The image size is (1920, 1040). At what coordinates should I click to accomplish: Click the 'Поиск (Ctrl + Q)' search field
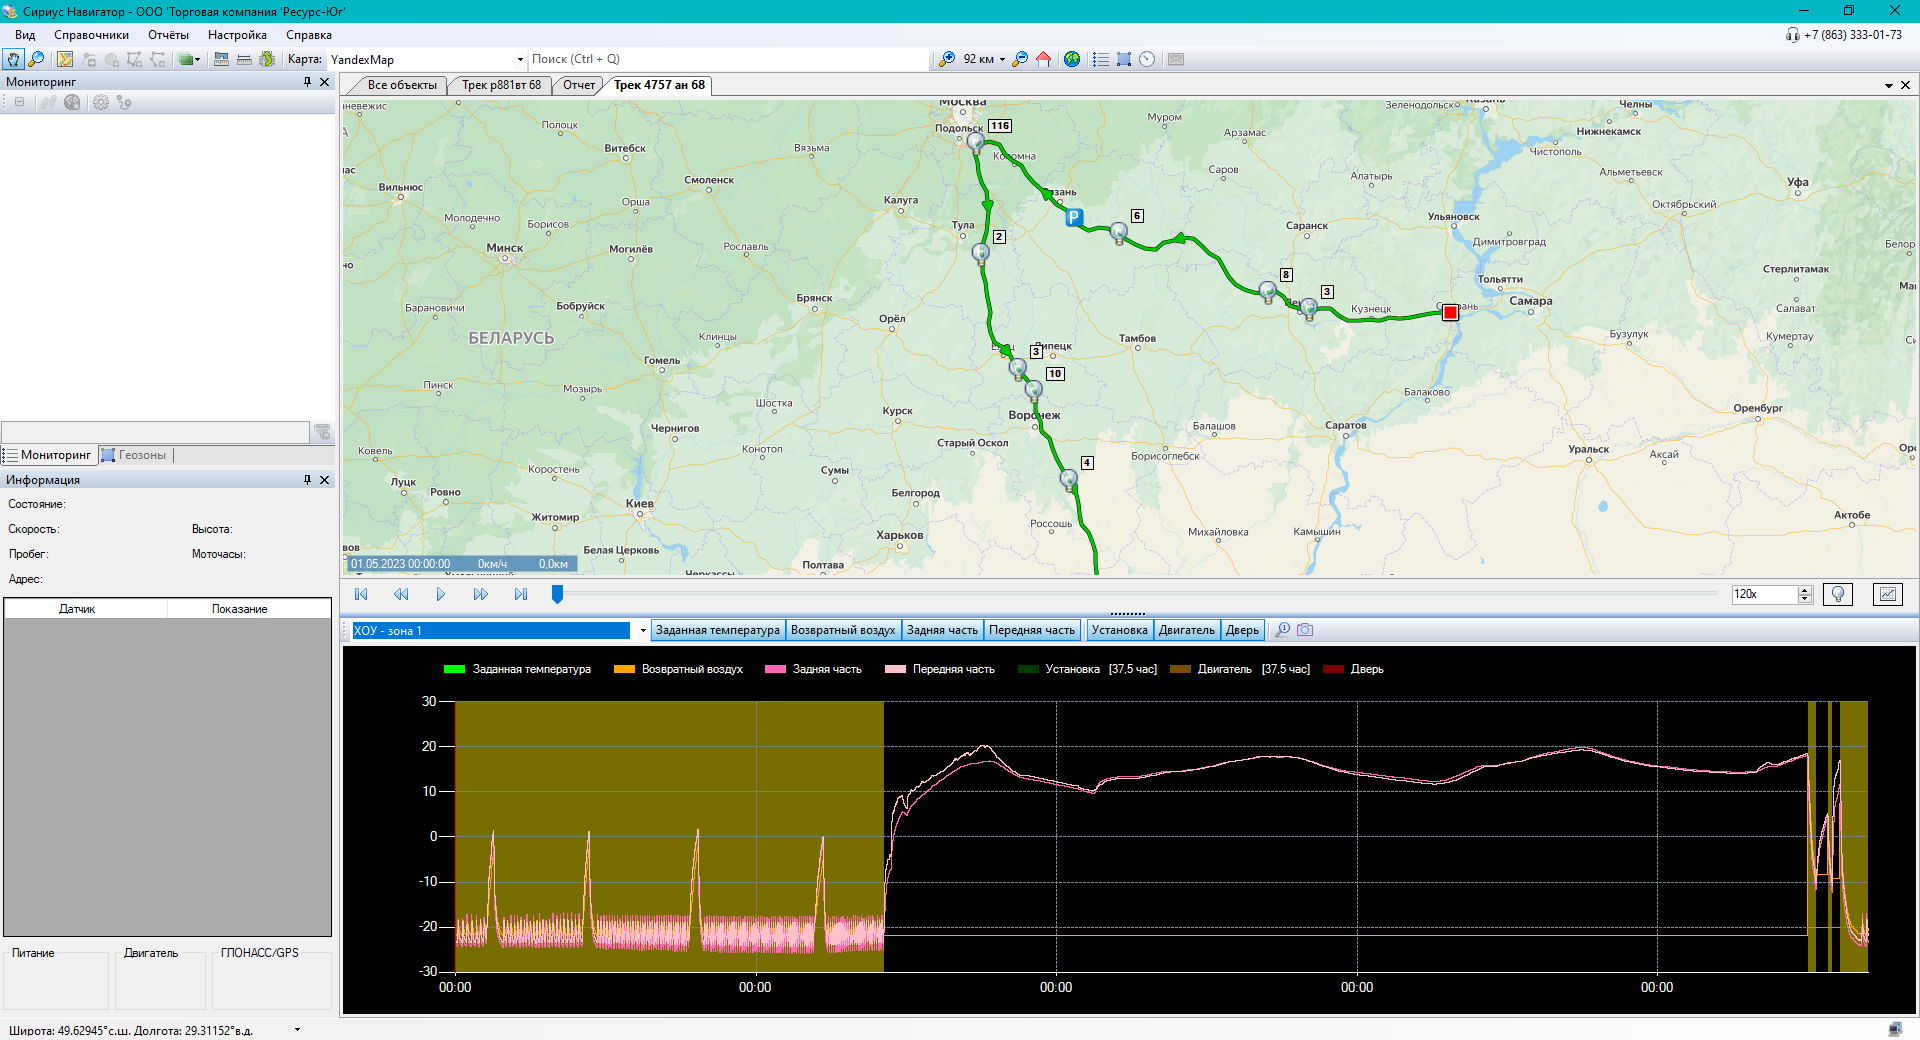point(728,60)
